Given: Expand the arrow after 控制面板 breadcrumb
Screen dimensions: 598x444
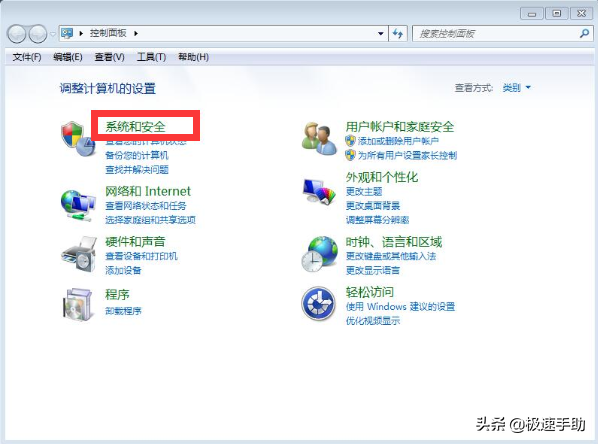Looking at the screenshot, I should click(x=136, y=33).
